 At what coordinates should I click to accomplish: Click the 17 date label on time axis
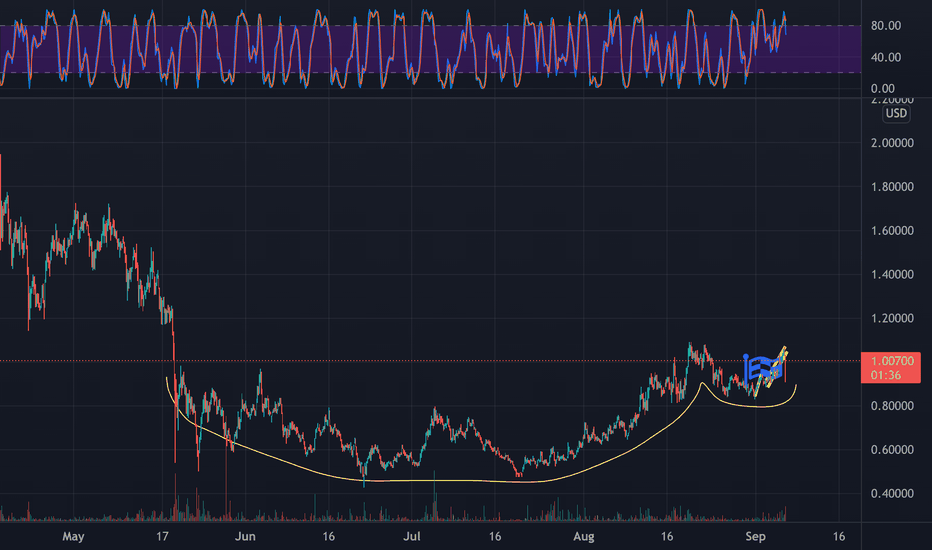coord(162,536)
